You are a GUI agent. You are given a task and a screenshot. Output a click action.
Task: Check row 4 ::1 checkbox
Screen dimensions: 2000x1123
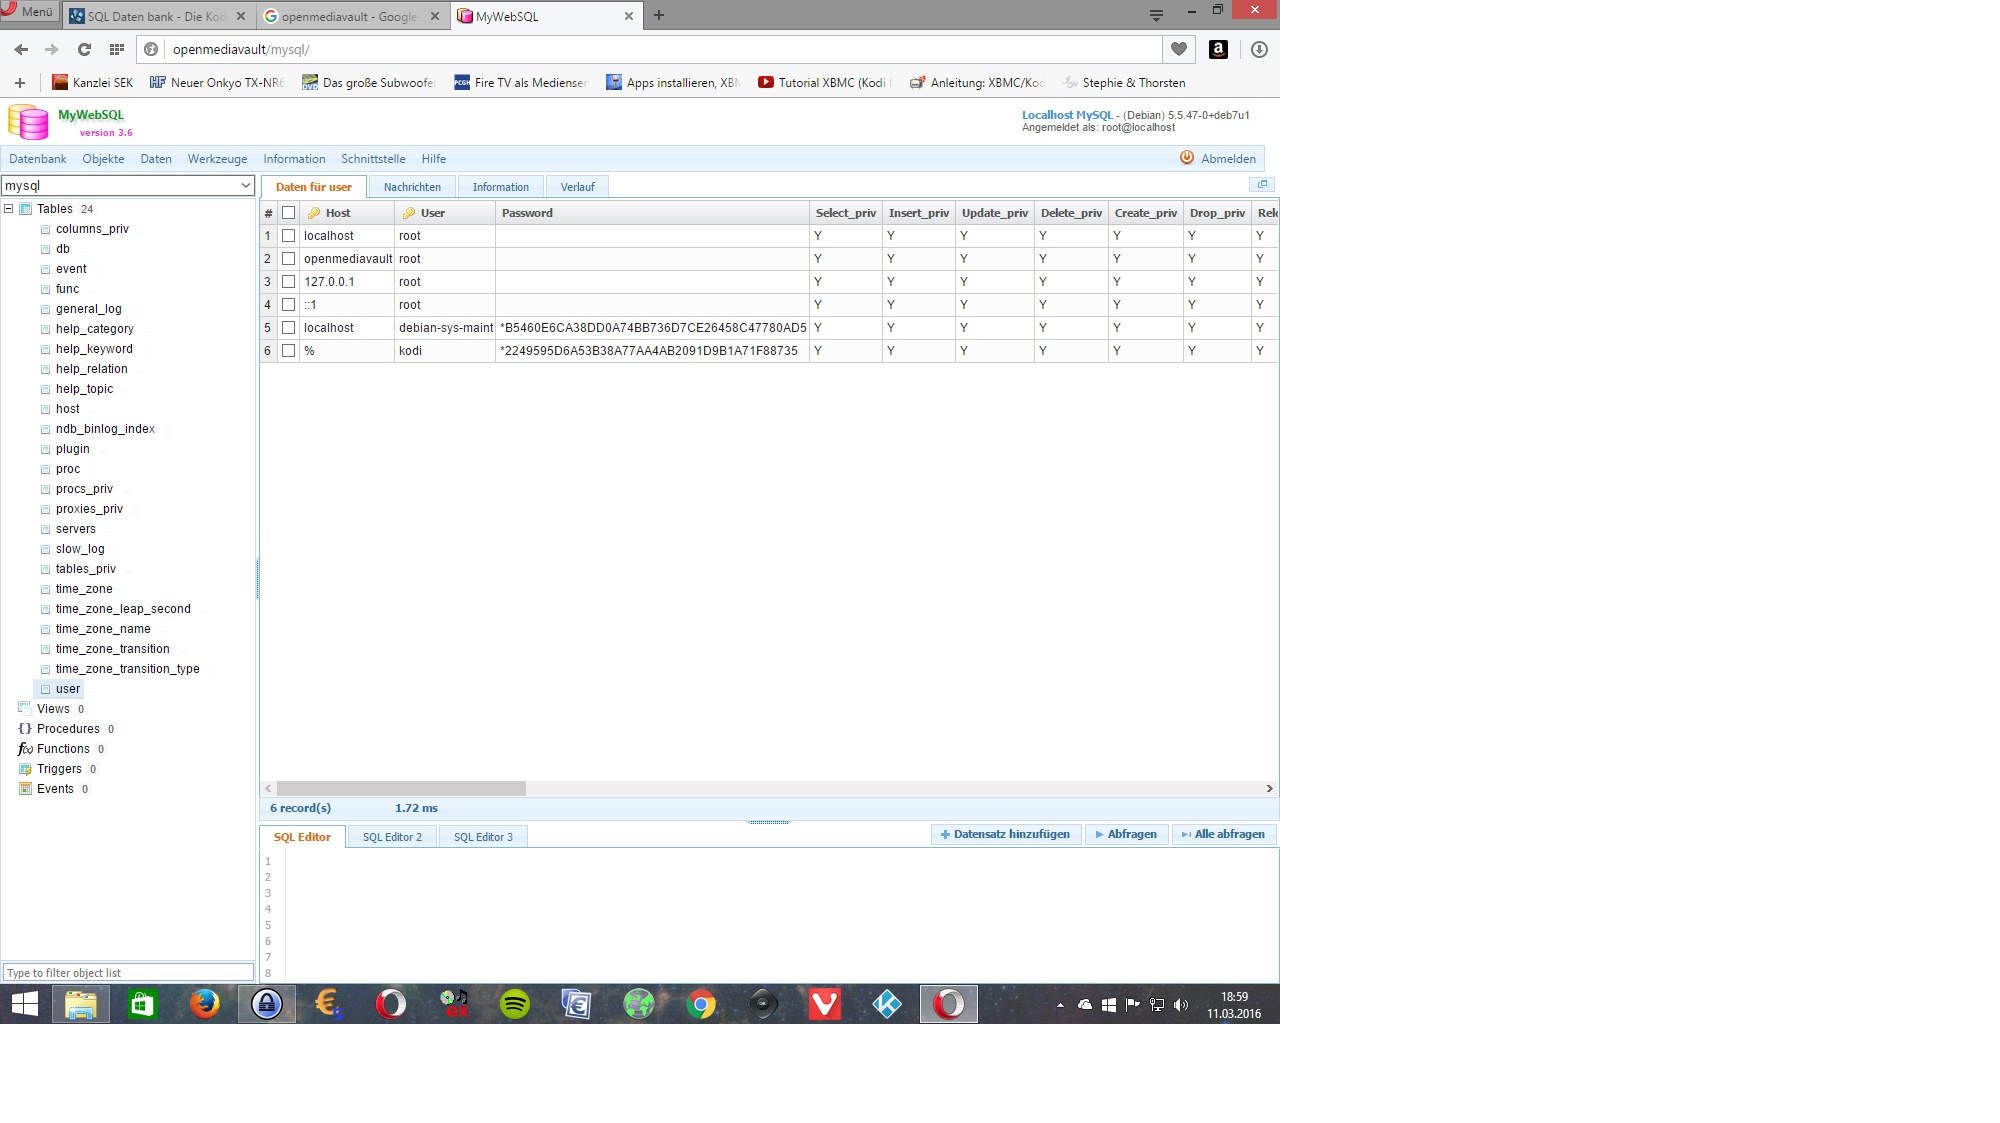(x=289, y=305)
